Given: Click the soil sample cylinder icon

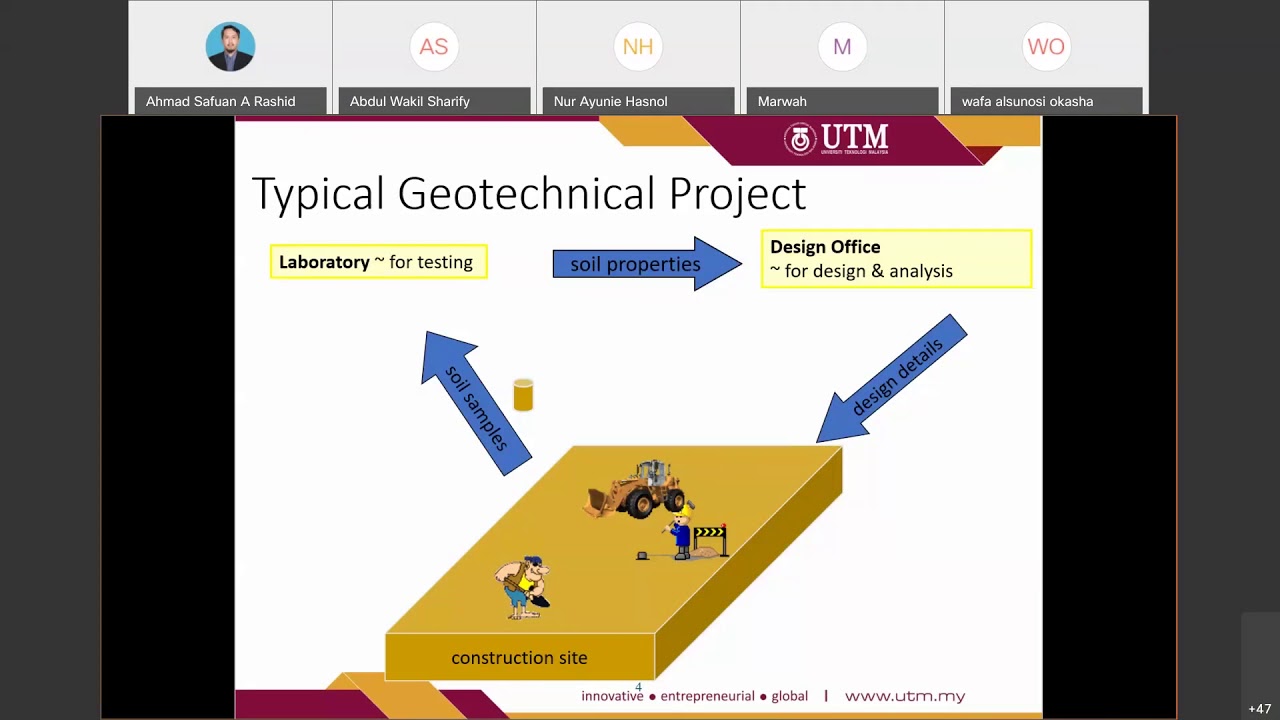Looking at the screenshot, I should click(x=523, y=395).
